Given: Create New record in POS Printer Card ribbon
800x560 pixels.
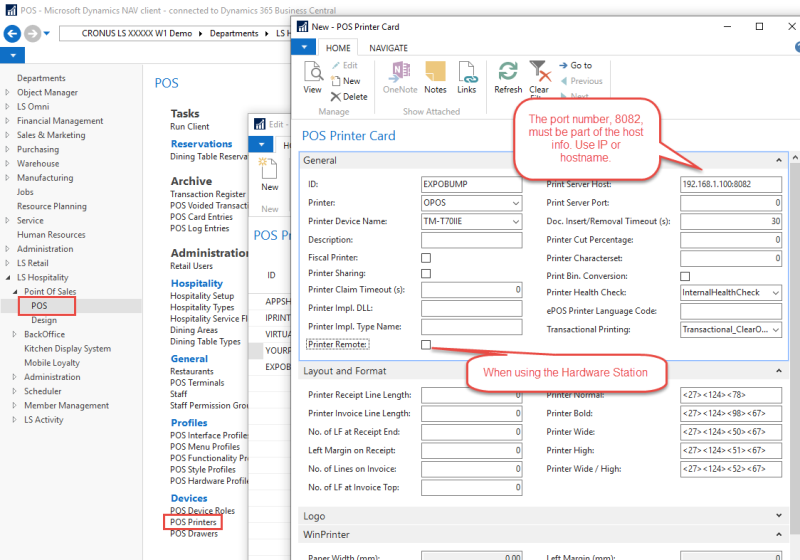Looking at the screenshot, I should coord(346,81).
